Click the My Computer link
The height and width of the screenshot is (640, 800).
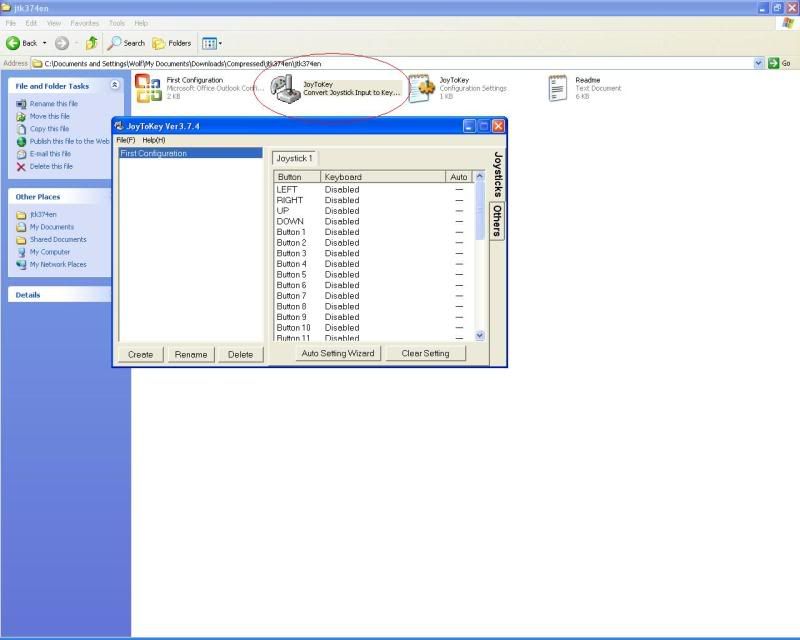tap(50, 252)
